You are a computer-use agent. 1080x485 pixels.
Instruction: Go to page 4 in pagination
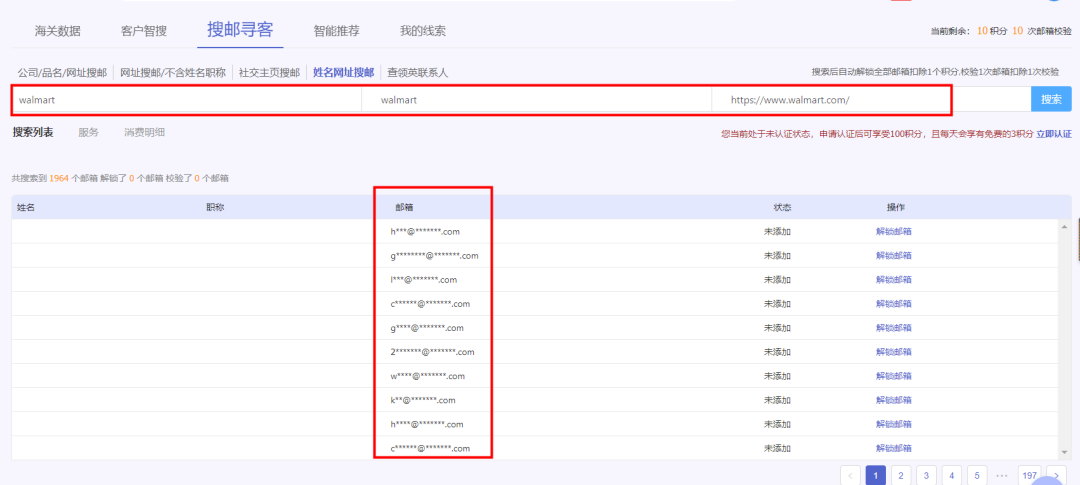(x=952, y=475)
